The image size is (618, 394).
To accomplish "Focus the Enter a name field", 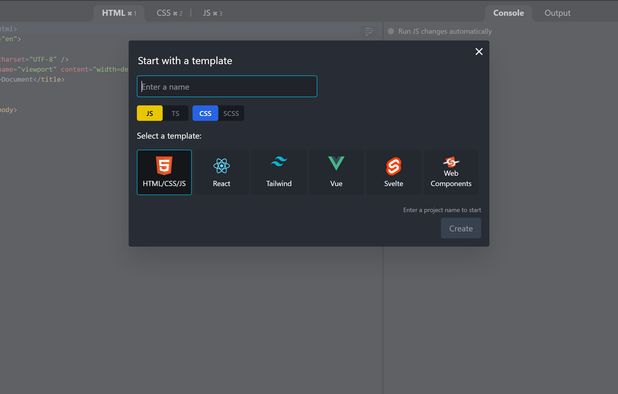I will pos(227,86).
